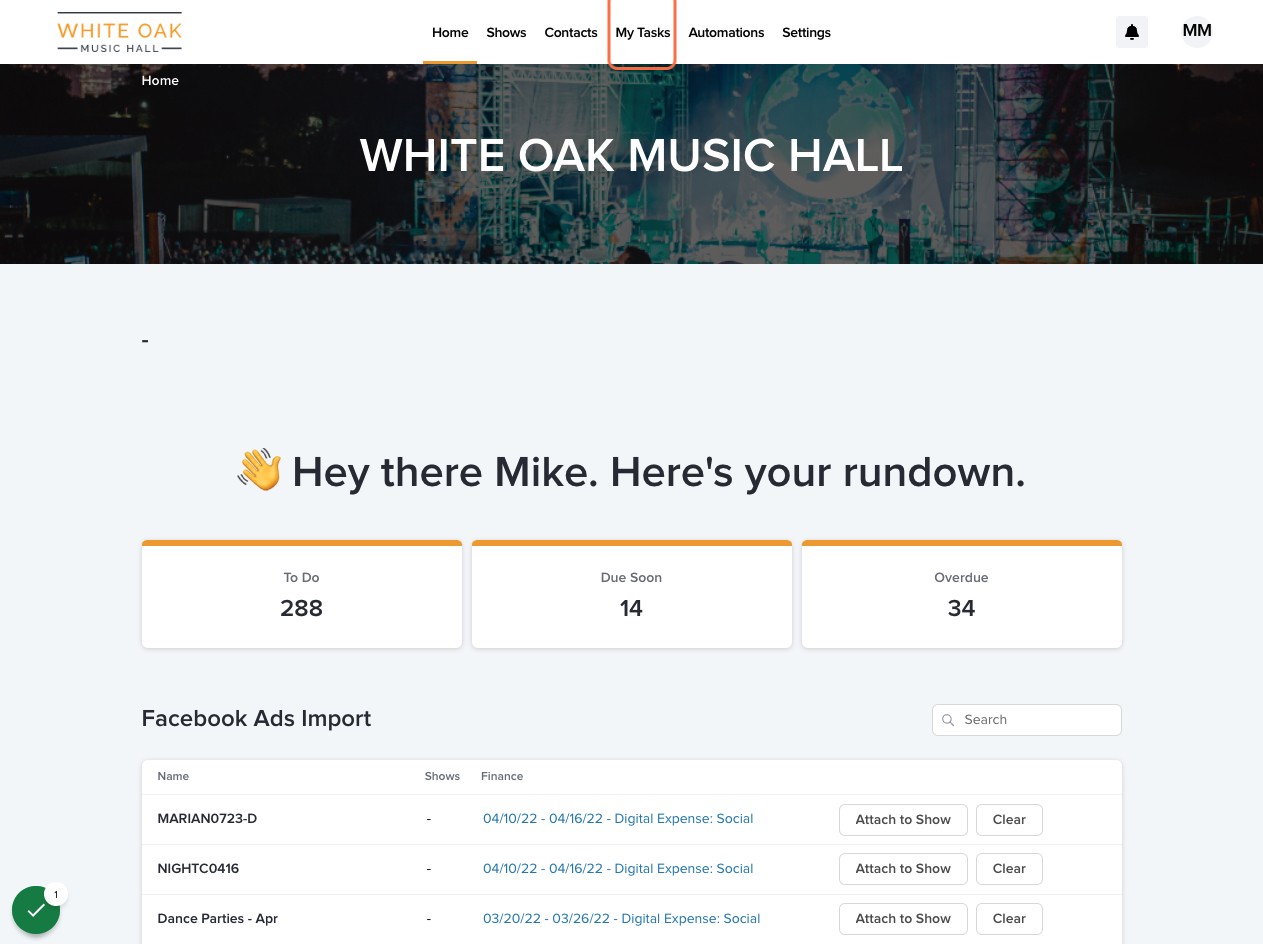Focus the Facebook Ads Import search field
This screenshot has height=944, width=1263.
pos(1027,720)
